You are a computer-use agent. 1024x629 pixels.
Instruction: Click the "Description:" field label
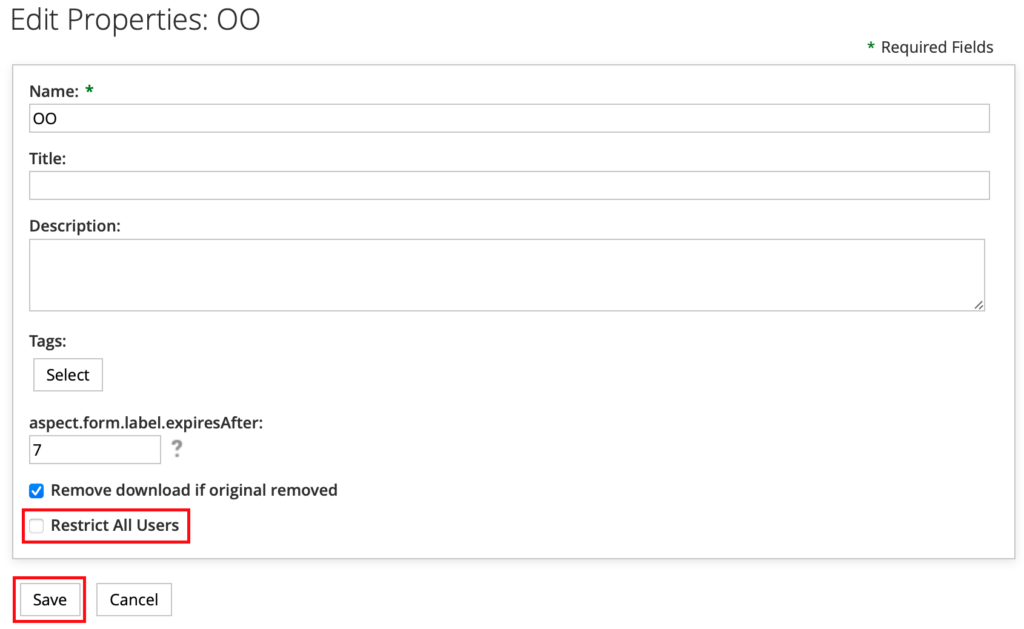point(75,226)
